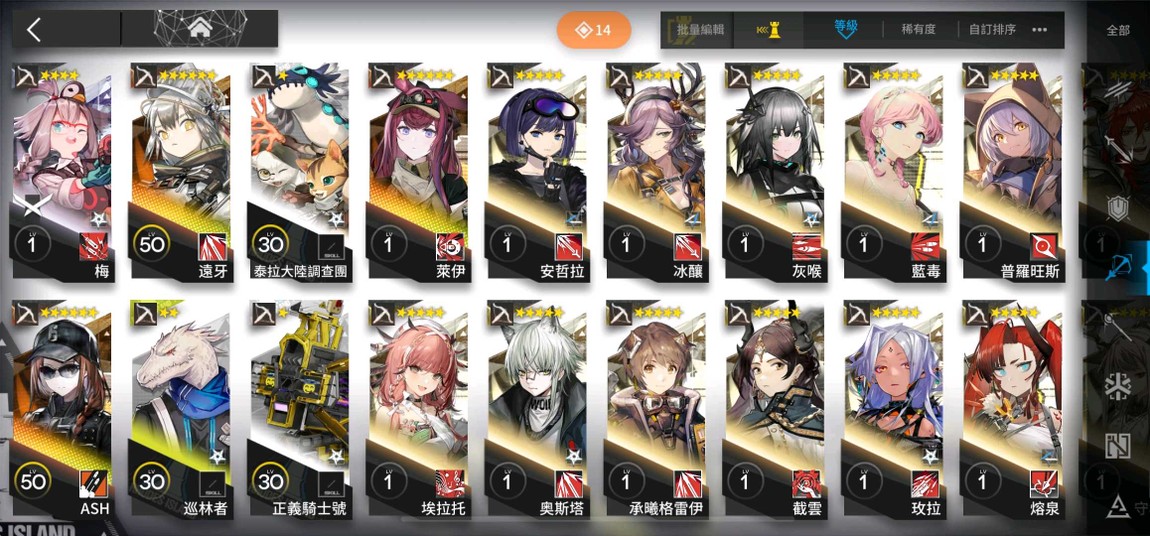The width and height of the screenshot is (1150, 536).
Task: Tap the orange 14 counter badge
Action: click(x=593, y=30)
